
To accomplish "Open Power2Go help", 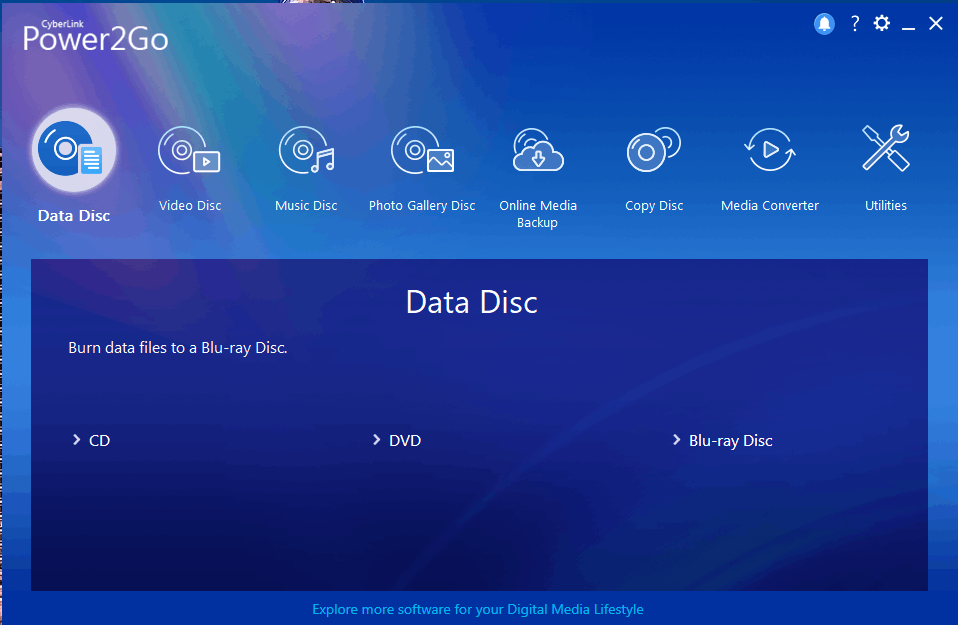I will click(x=854, y=23).
